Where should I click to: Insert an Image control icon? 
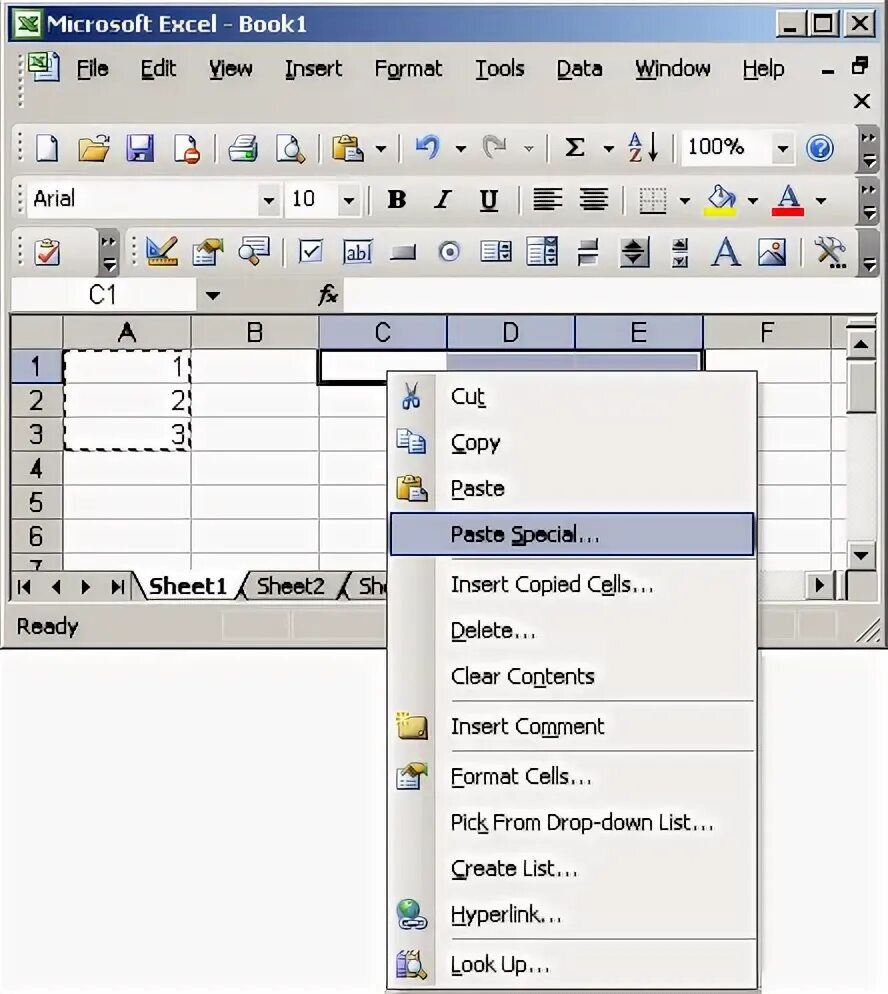[772, 252]
